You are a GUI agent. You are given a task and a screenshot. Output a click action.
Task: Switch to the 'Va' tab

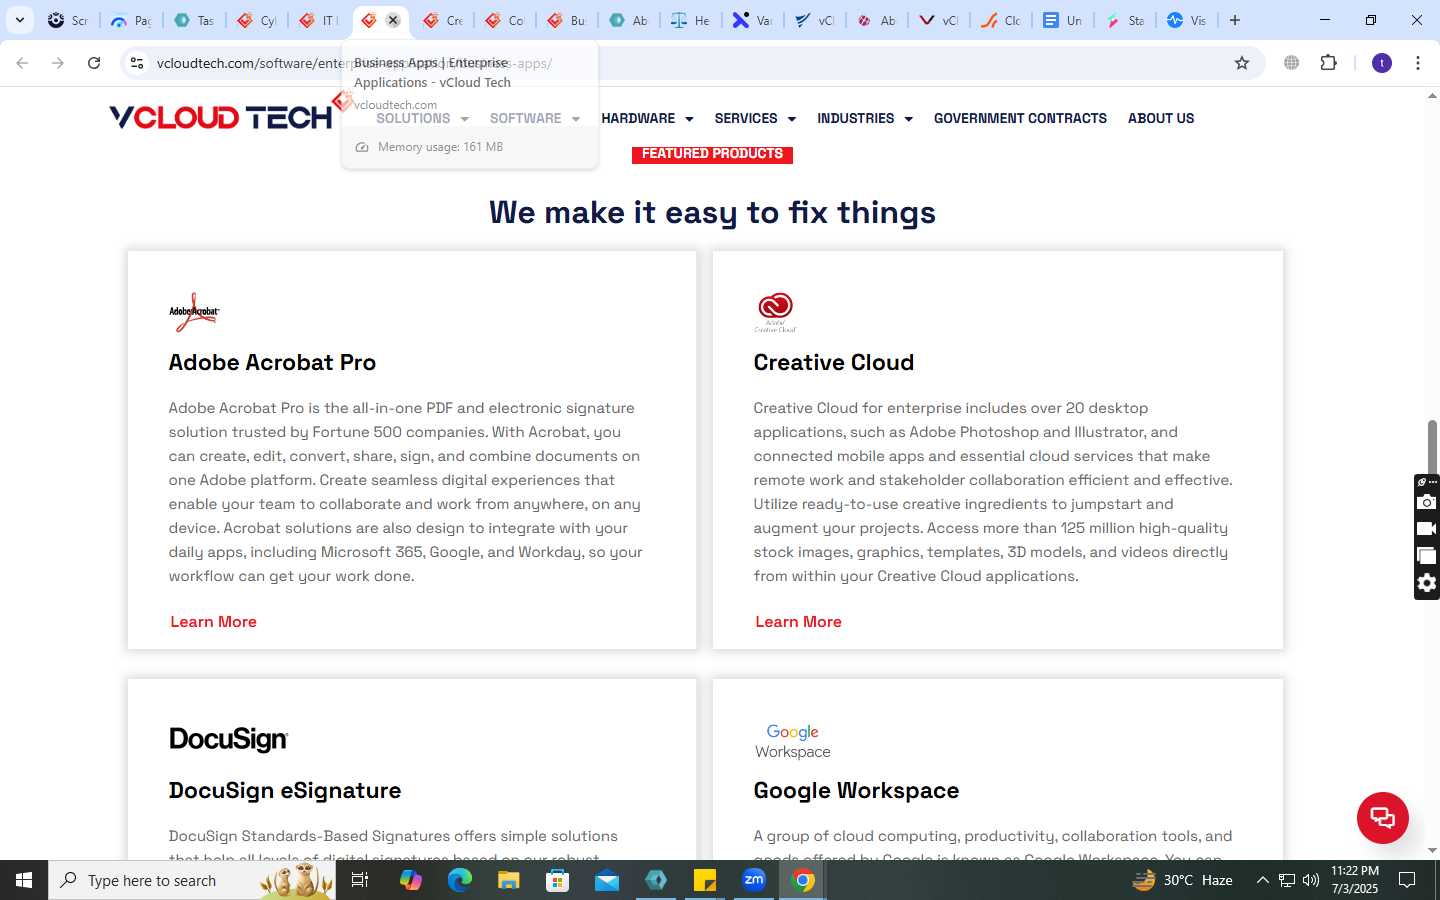pos(753,20)
